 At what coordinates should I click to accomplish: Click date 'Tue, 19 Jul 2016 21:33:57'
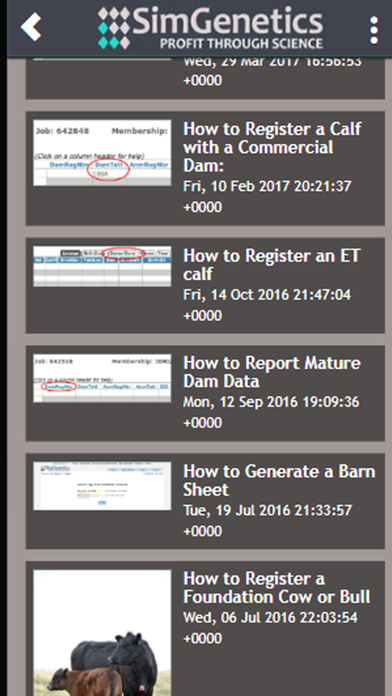[268, 510]
